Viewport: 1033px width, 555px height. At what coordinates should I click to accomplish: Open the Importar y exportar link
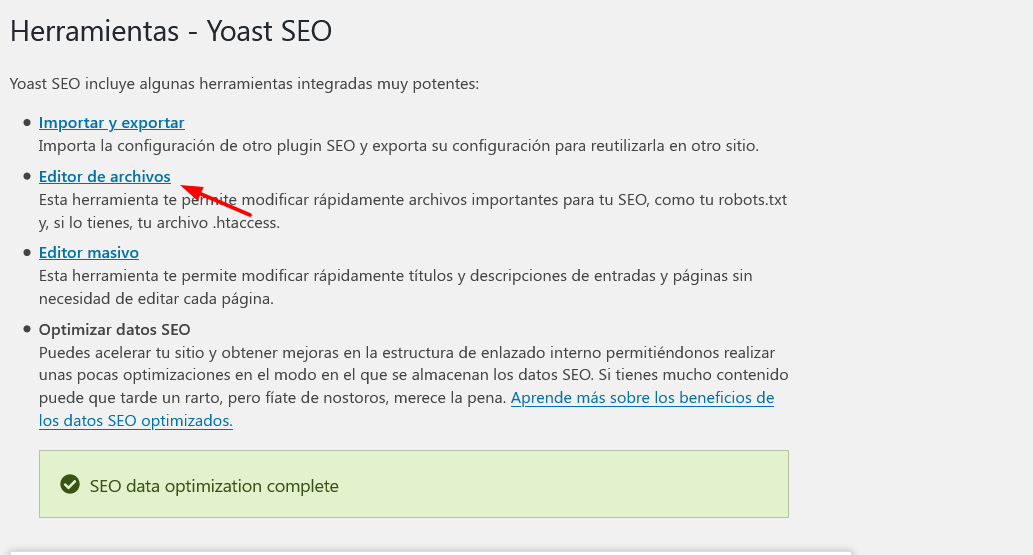coord(111,123)
